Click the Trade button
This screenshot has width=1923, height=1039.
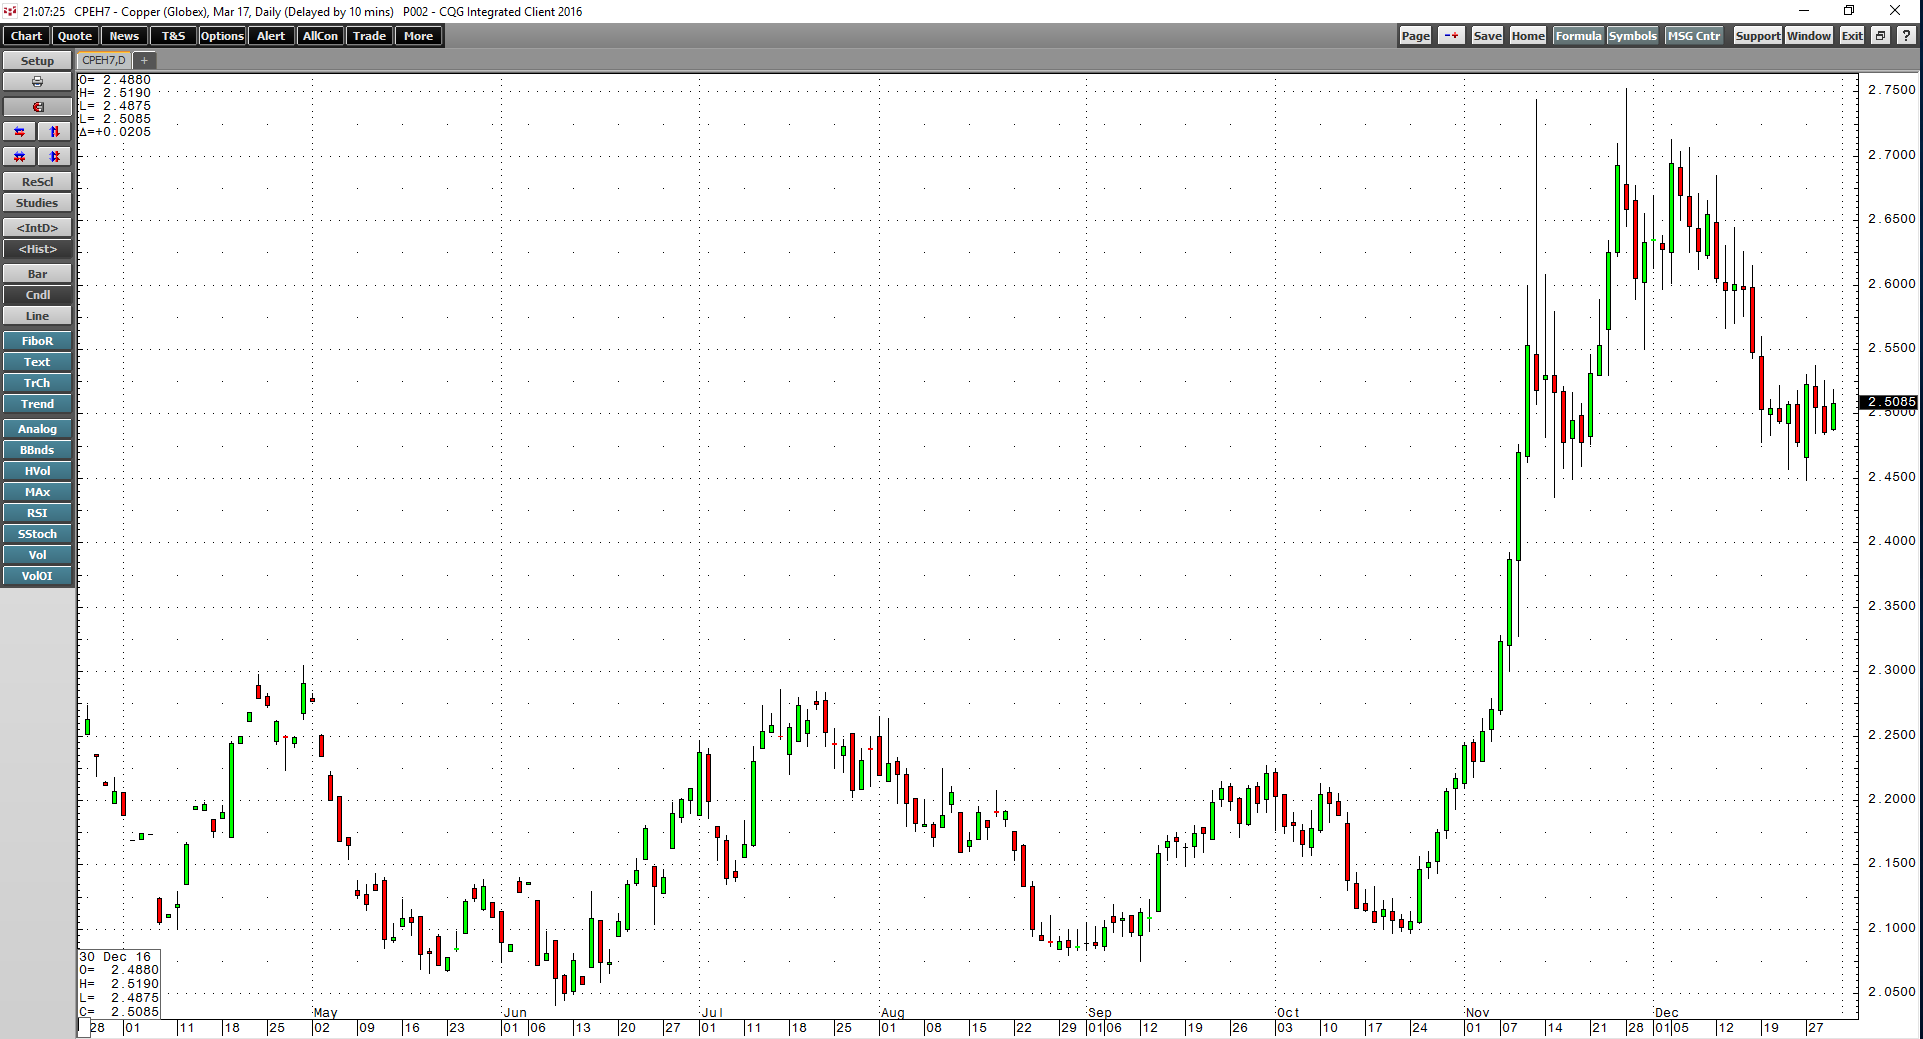click(x=369, y=36)
